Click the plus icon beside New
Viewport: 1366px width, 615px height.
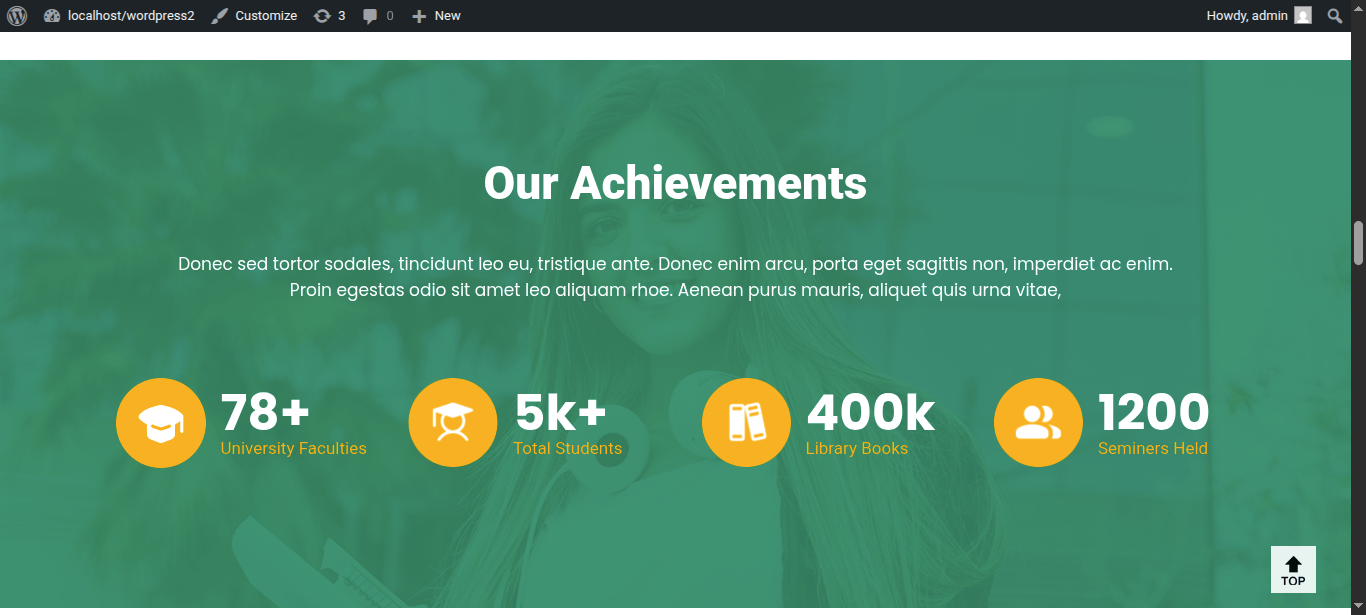(x=419, y=16)
